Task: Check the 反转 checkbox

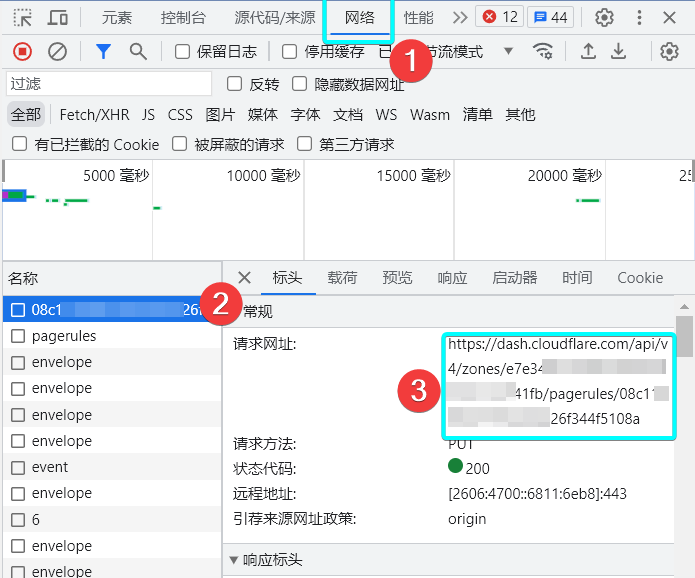Action: 234,84
